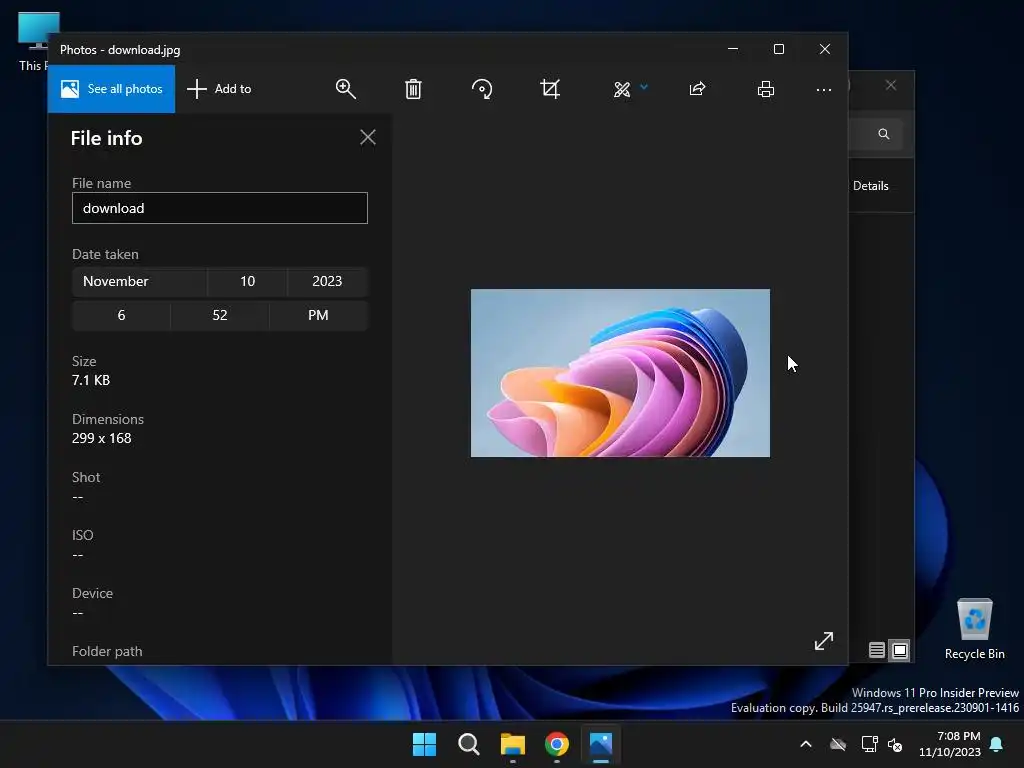
Task: Click the search icon in background window
Action: pyautogui.click(x=884, y=134)
